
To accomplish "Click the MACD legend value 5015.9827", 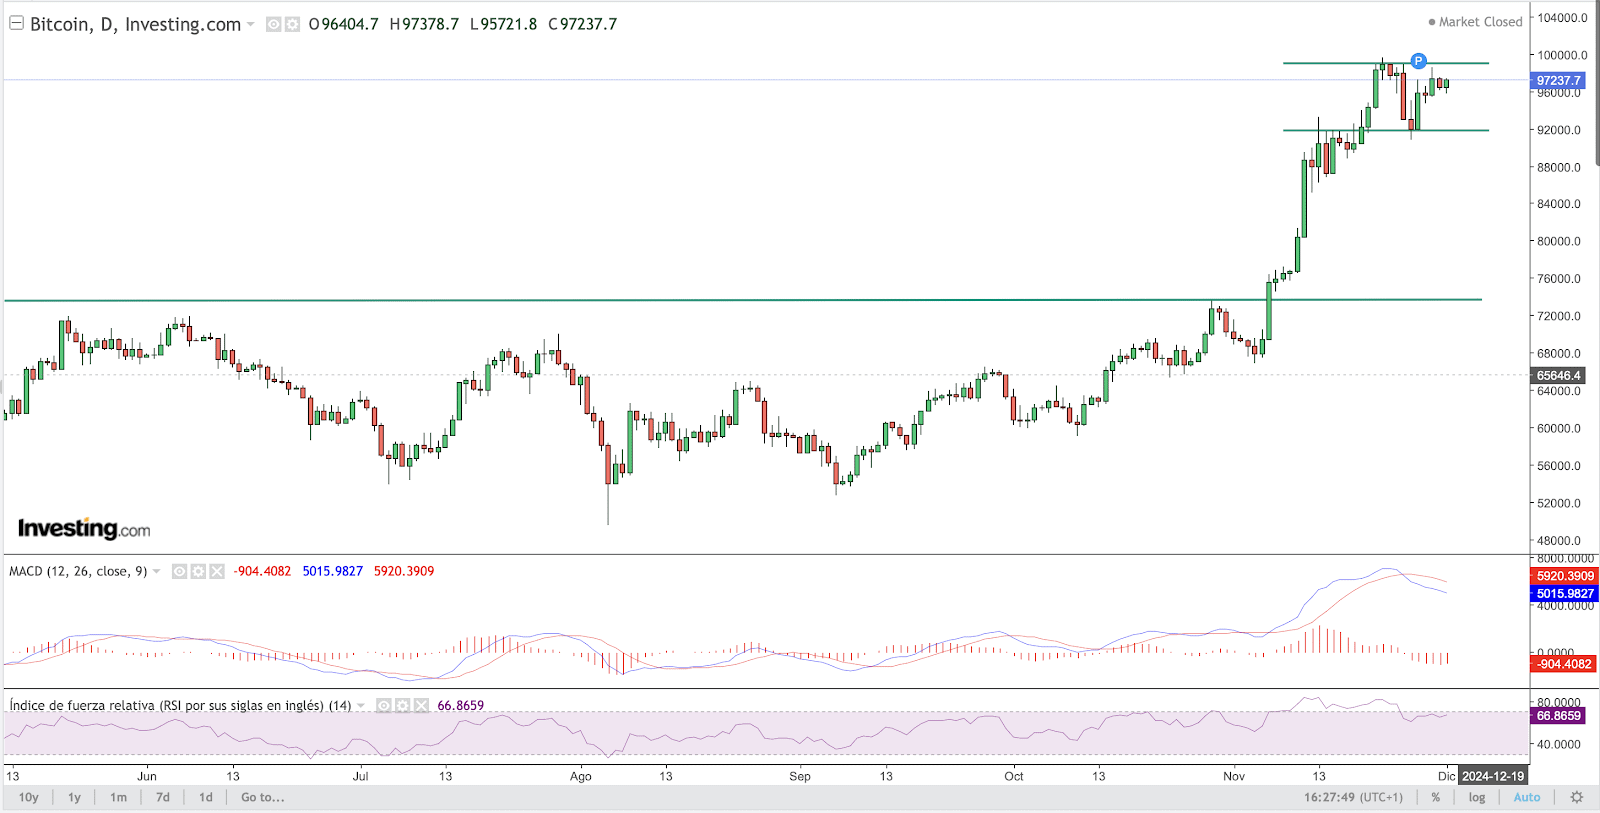I will point(333,572).
